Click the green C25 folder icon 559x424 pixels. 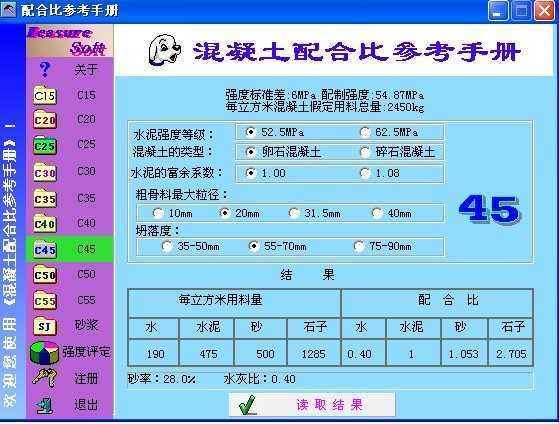45,146
